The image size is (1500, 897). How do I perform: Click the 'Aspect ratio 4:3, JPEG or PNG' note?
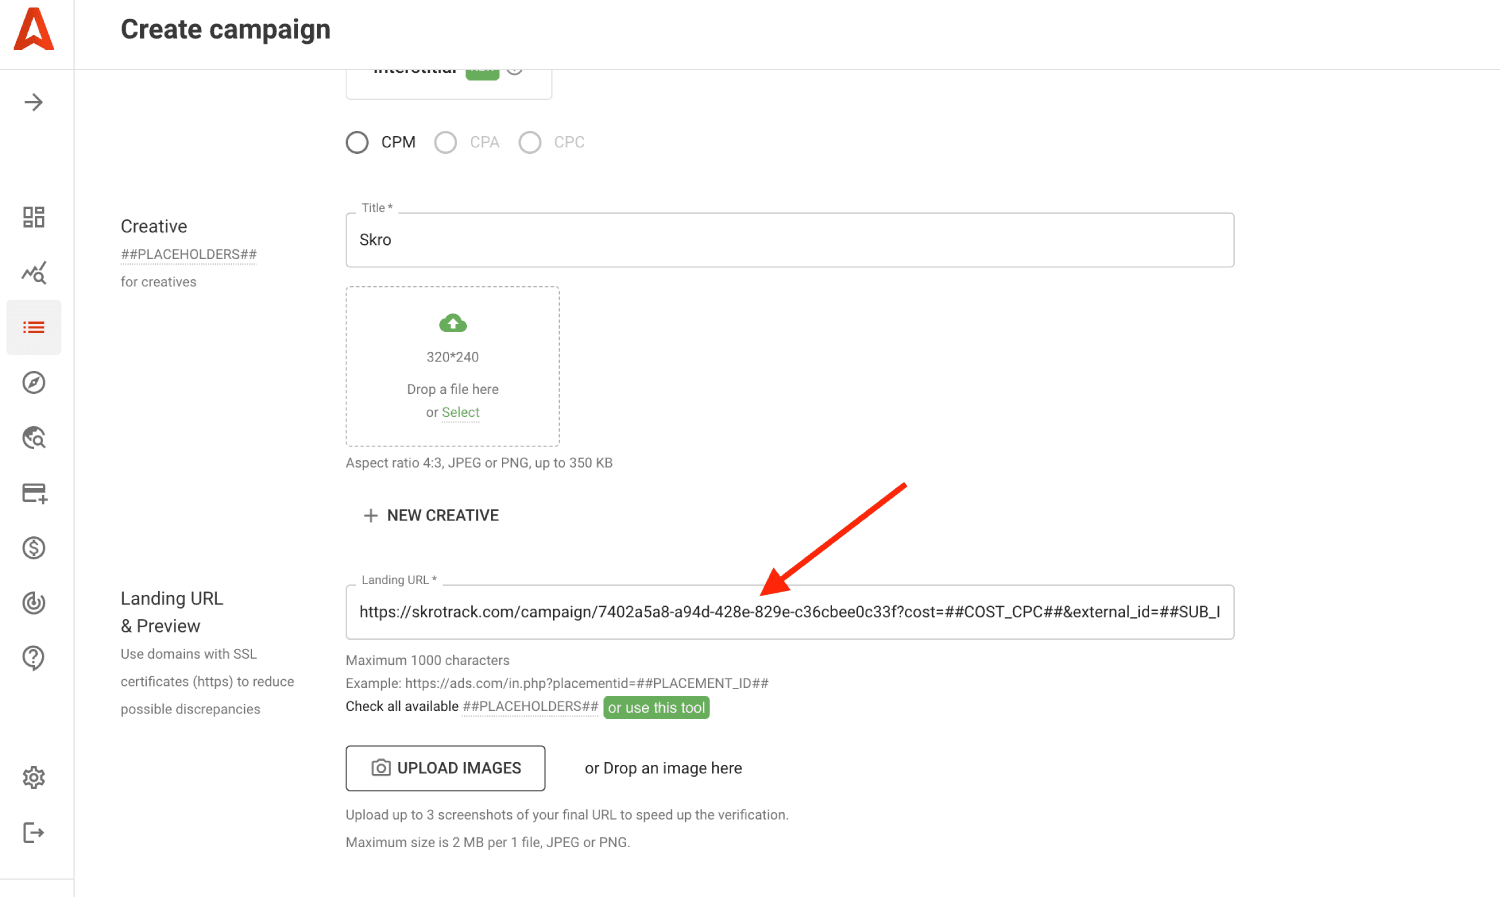click(x=479, y=463)
